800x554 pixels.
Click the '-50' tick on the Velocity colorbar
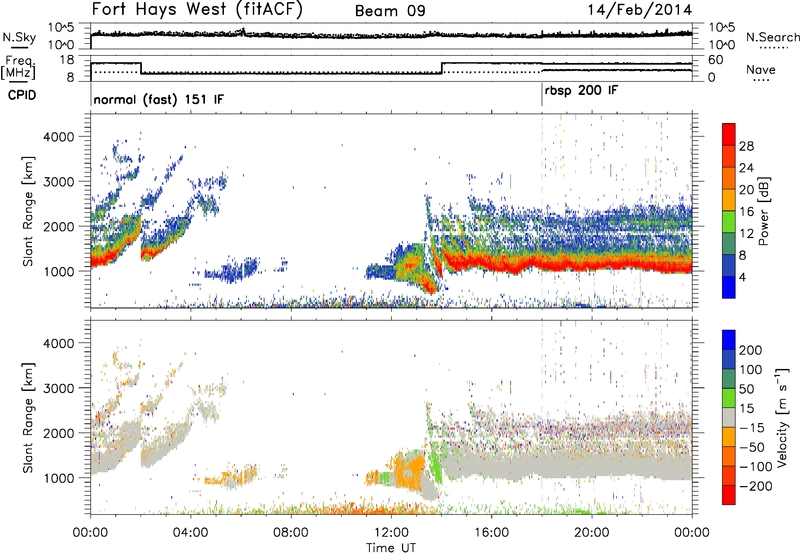click(752, 447)
